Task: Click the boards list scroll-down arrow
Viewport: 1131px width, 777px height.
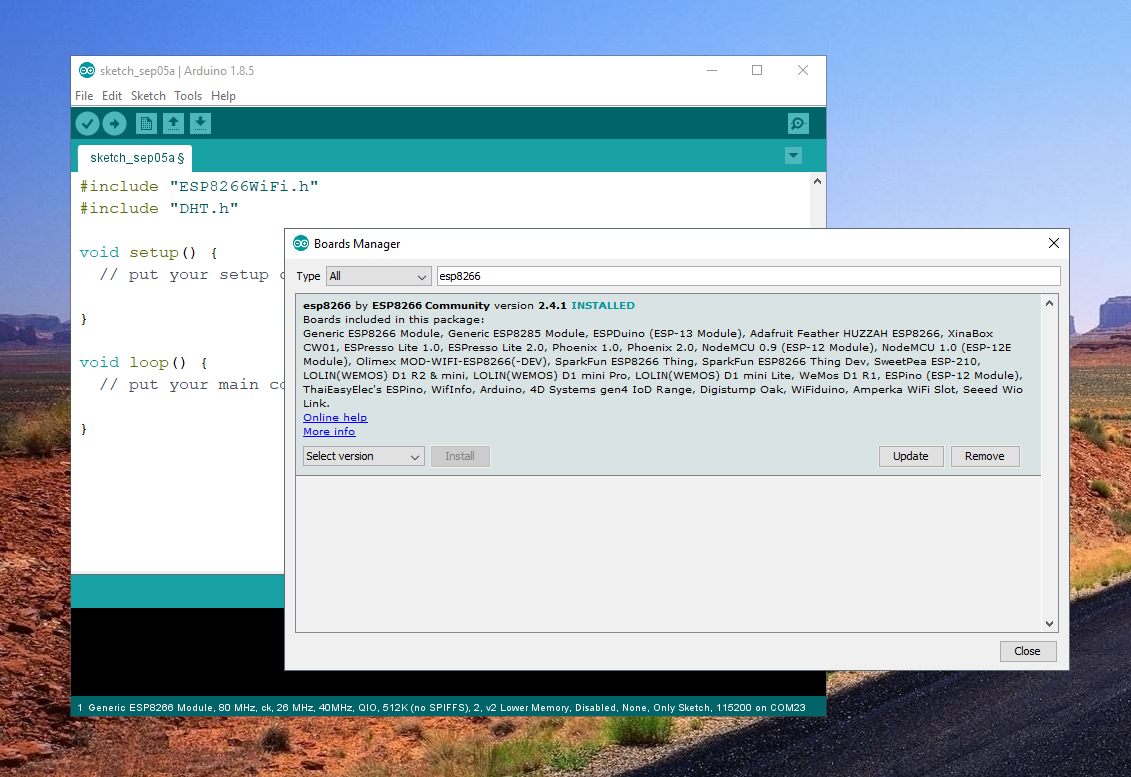Action: 1049,623
